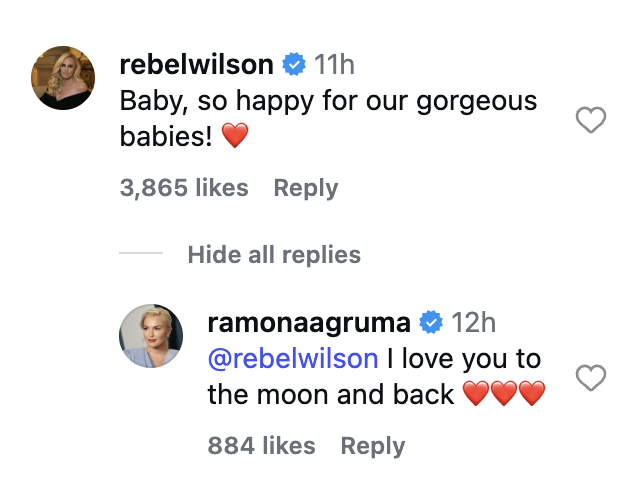Click ramonaagruma's verified badge
The width and height of the screenshot is (638, 496).
tap(431, 323)
